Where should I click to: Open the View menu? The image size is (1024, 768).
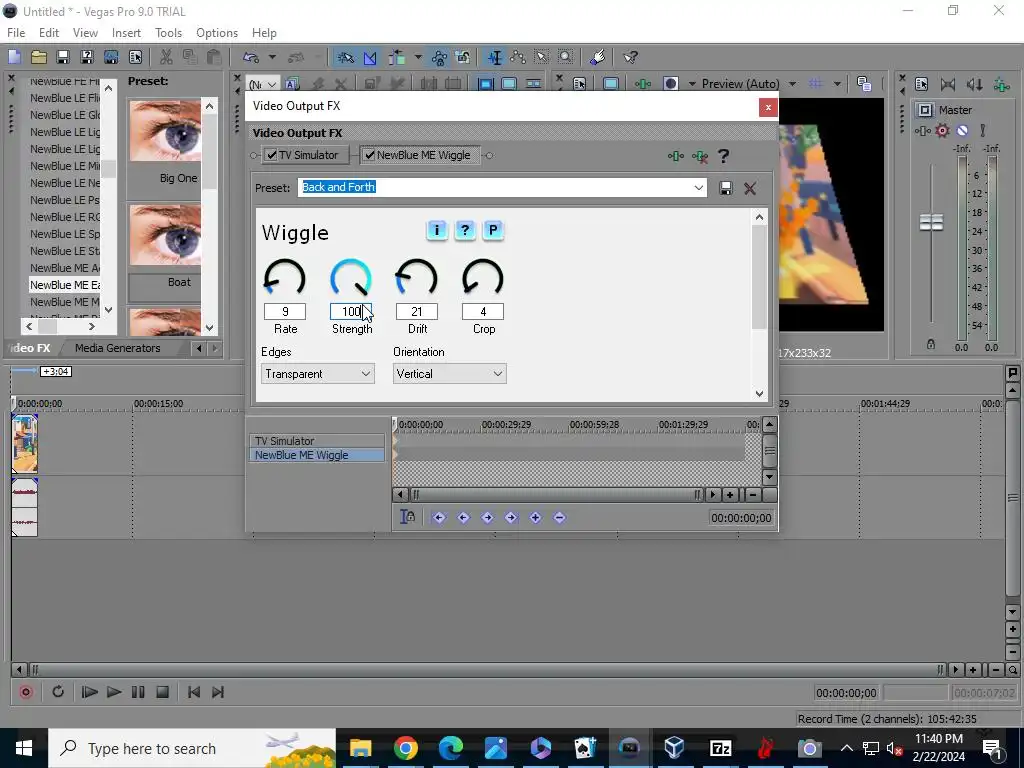pyautogui.click(x=86, y=33)
